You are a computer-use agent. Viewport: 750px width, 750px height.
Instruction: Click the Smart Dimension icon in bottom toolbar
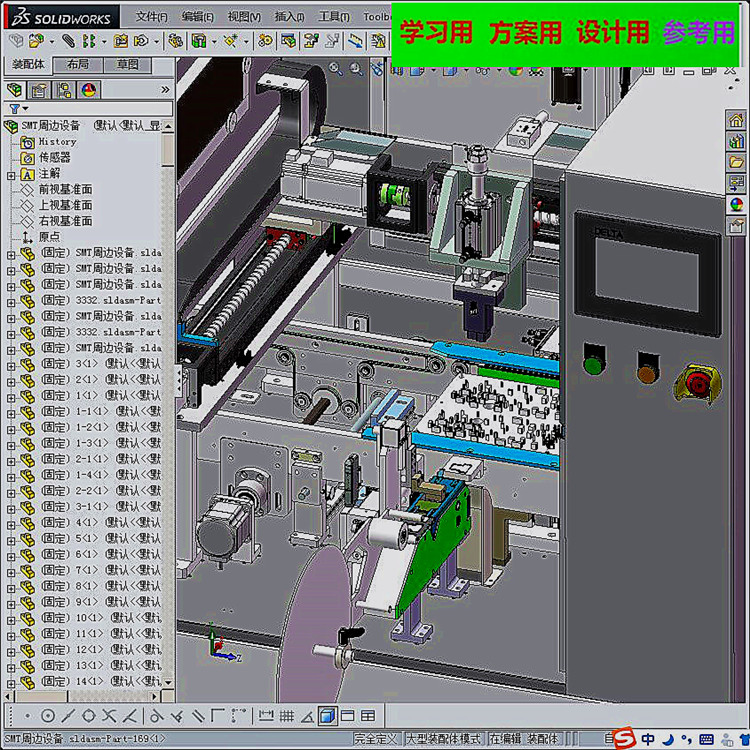(x=265, y=716)
